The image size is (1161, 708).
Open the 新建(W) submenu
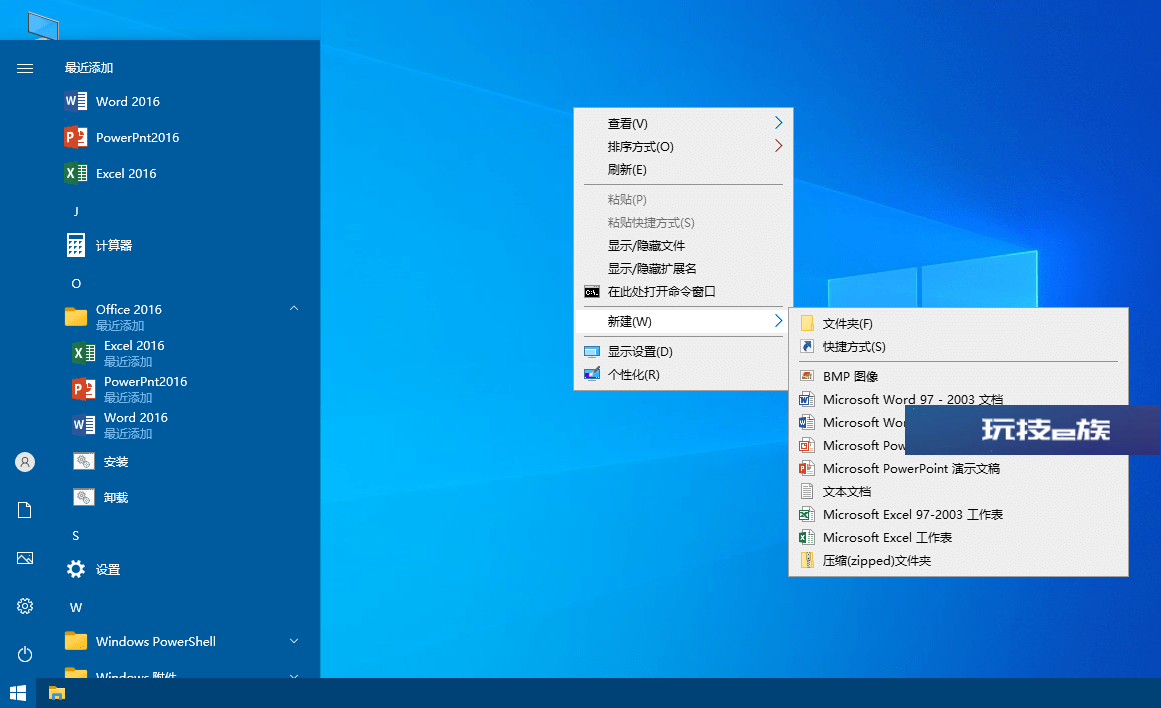(683, 321)
